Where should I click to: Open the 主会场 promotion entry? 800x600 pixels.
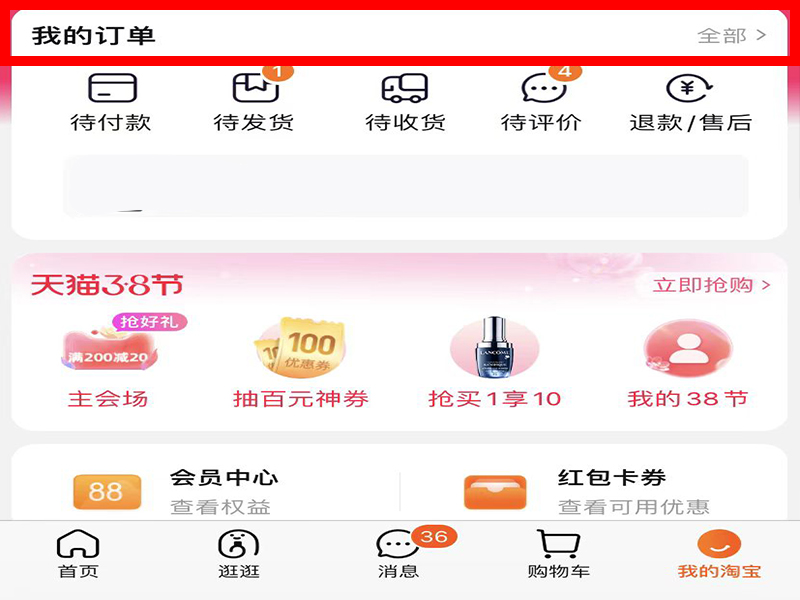tap(108, 362)
